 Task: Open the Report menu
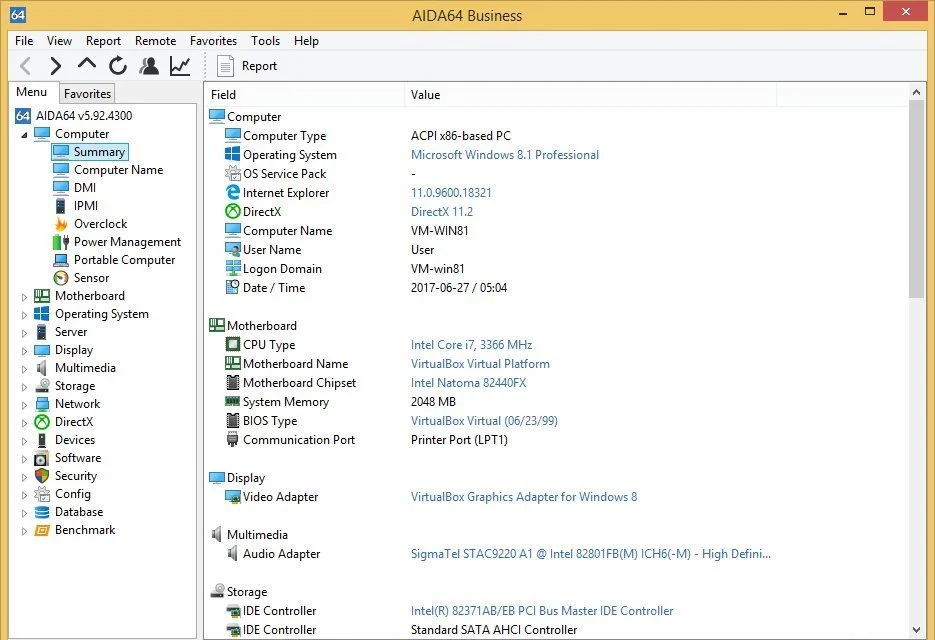point(103,41)
